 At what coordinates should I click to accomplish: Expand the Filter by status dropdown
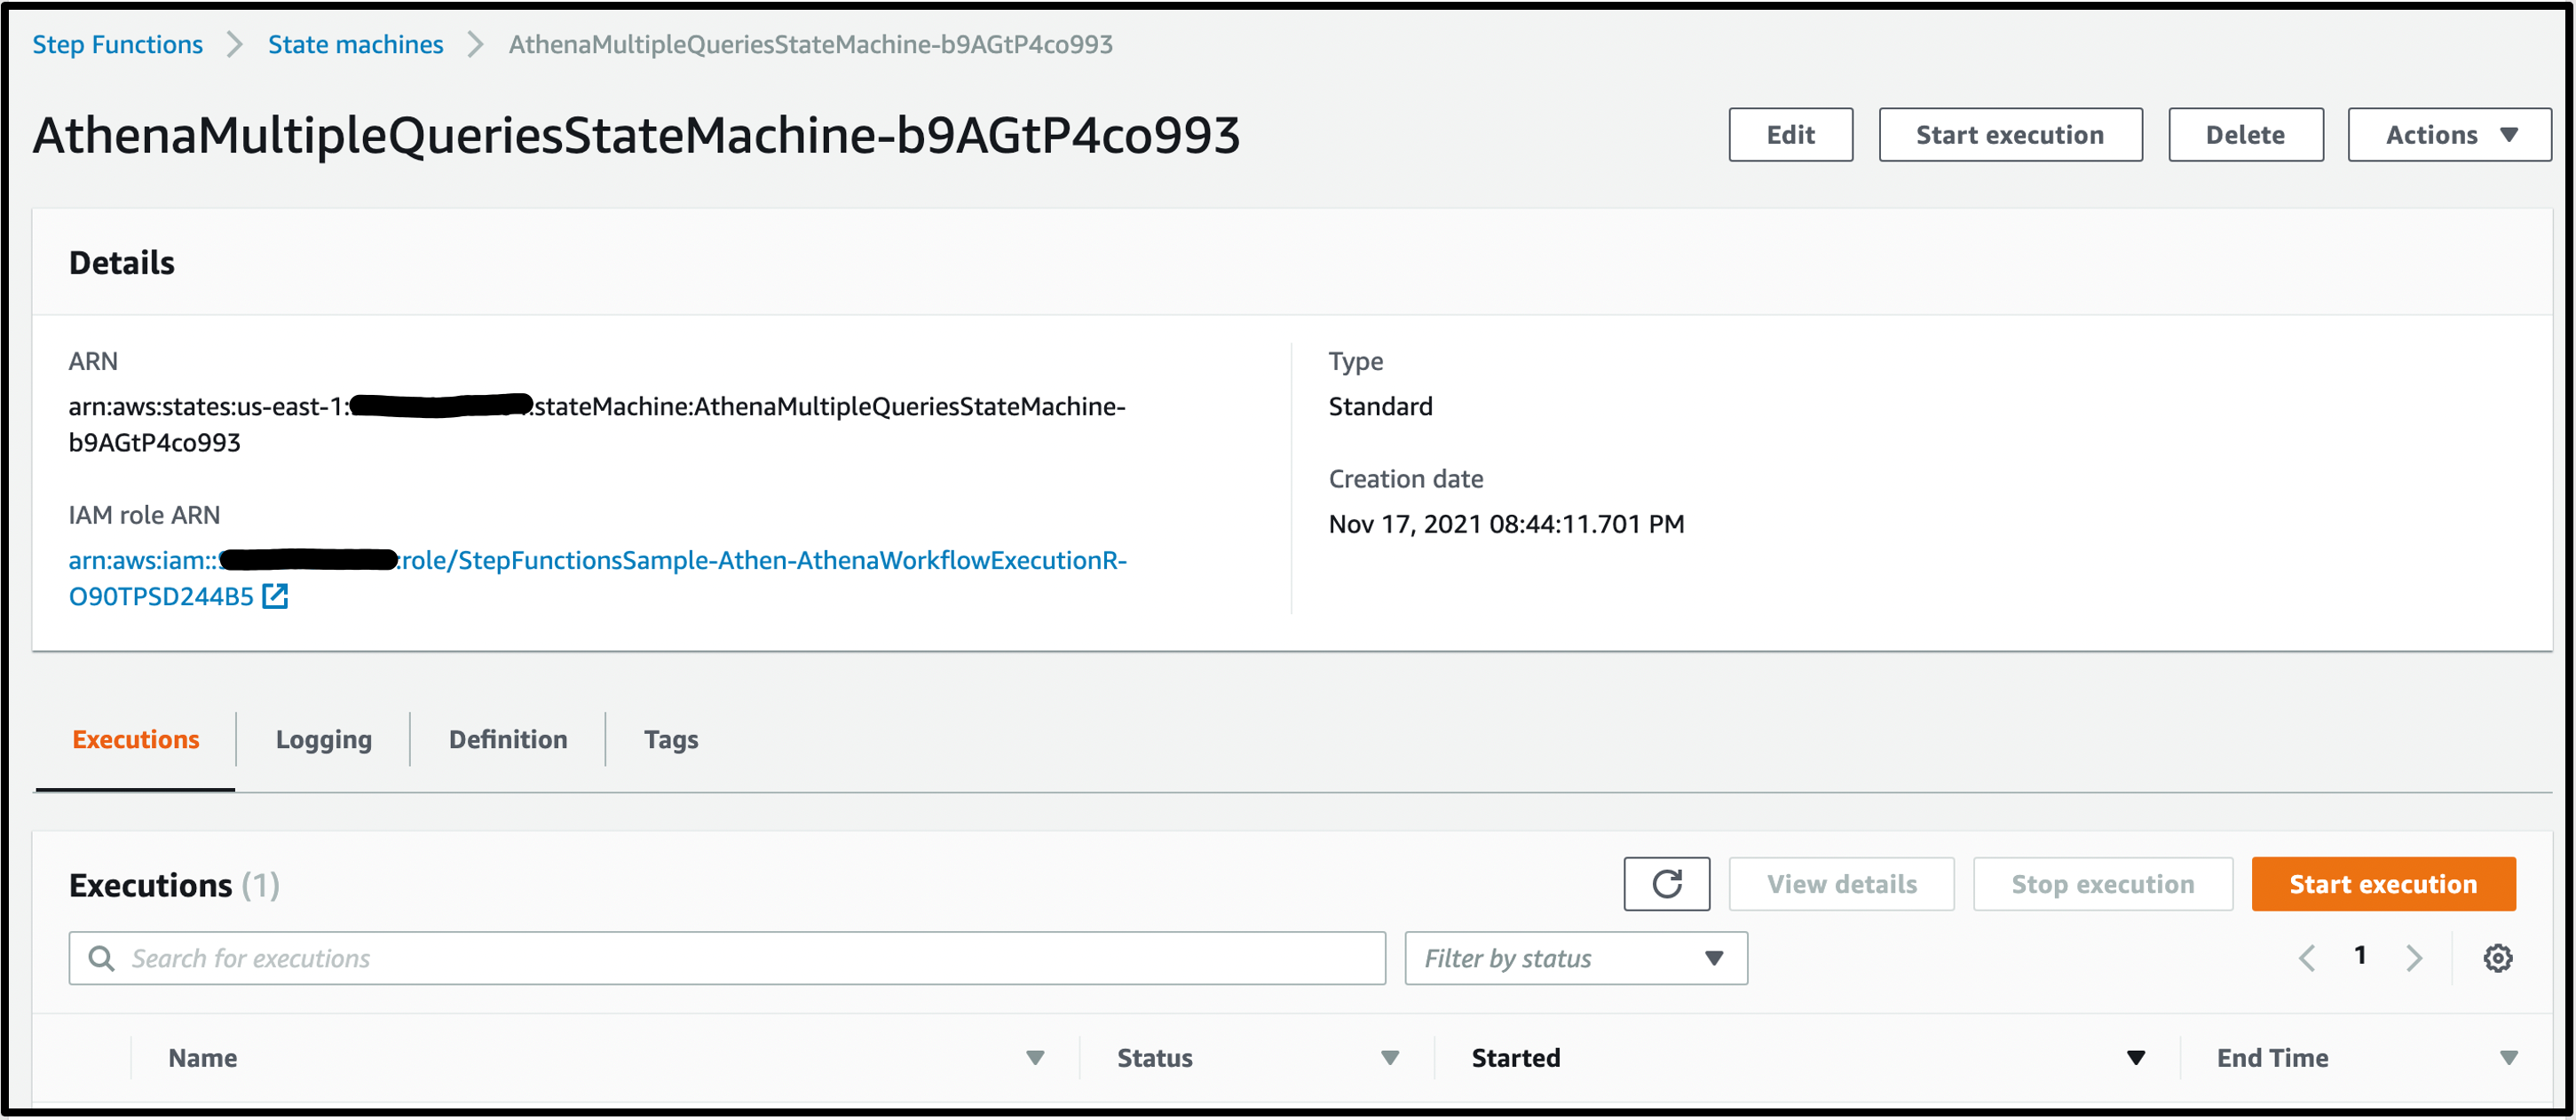(1575, 958)
